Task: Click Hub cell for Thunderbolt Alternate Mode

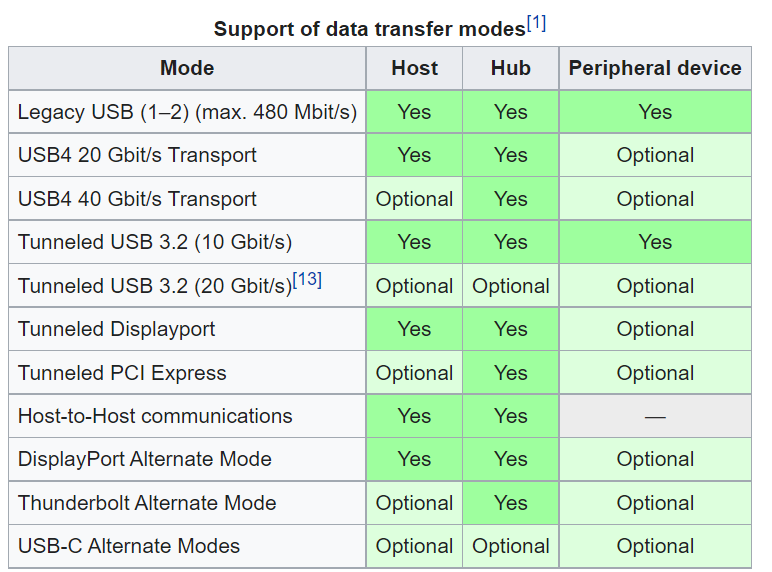Action: pos(510,503)
